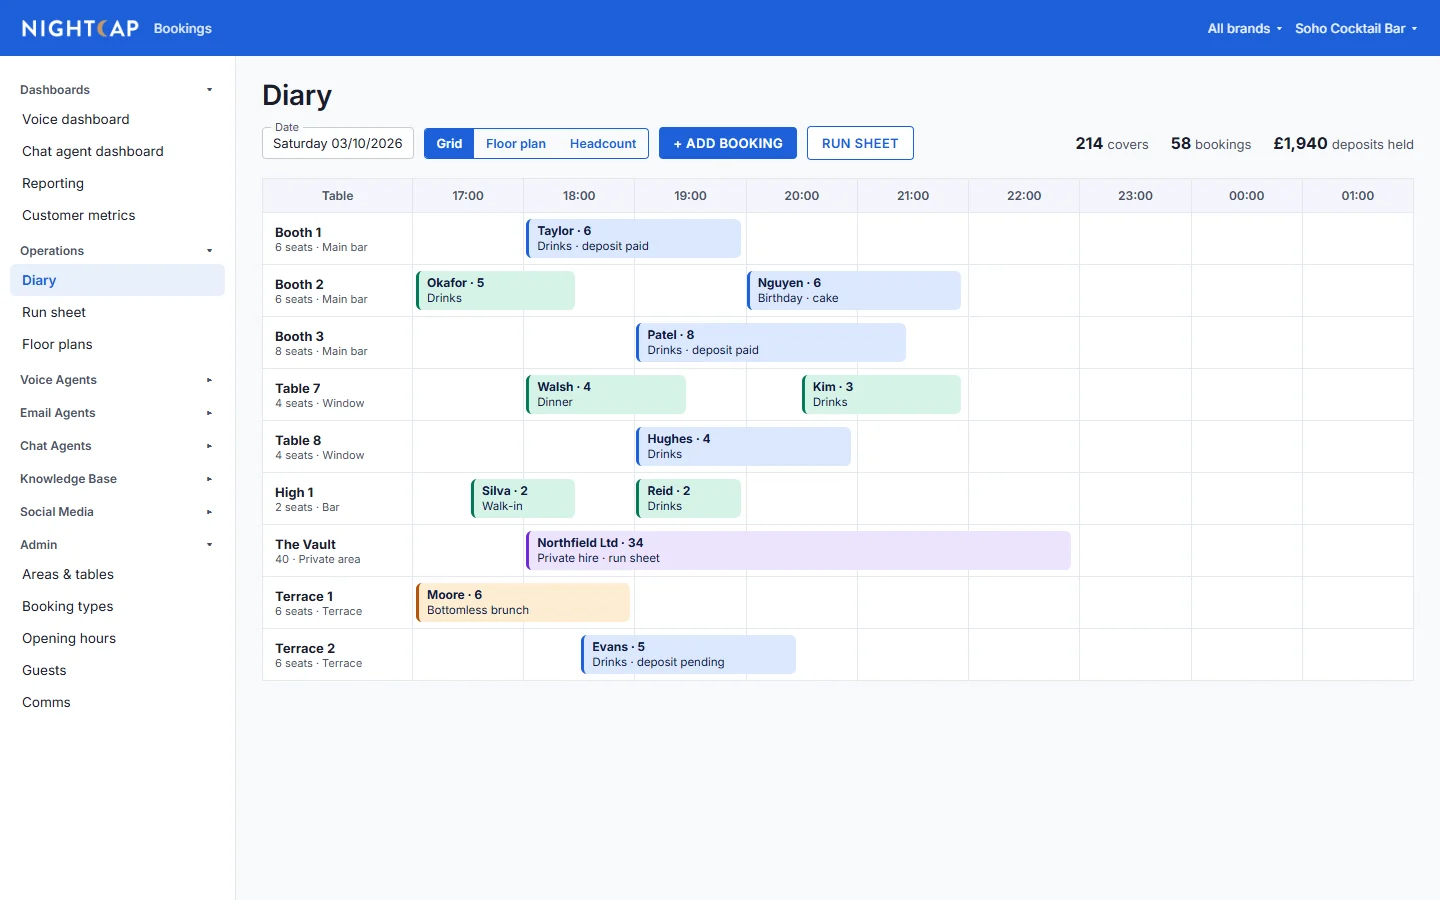1440x900 pixels.
Task: Expand the Voice Agents section
Action: [x=117, y=380]
